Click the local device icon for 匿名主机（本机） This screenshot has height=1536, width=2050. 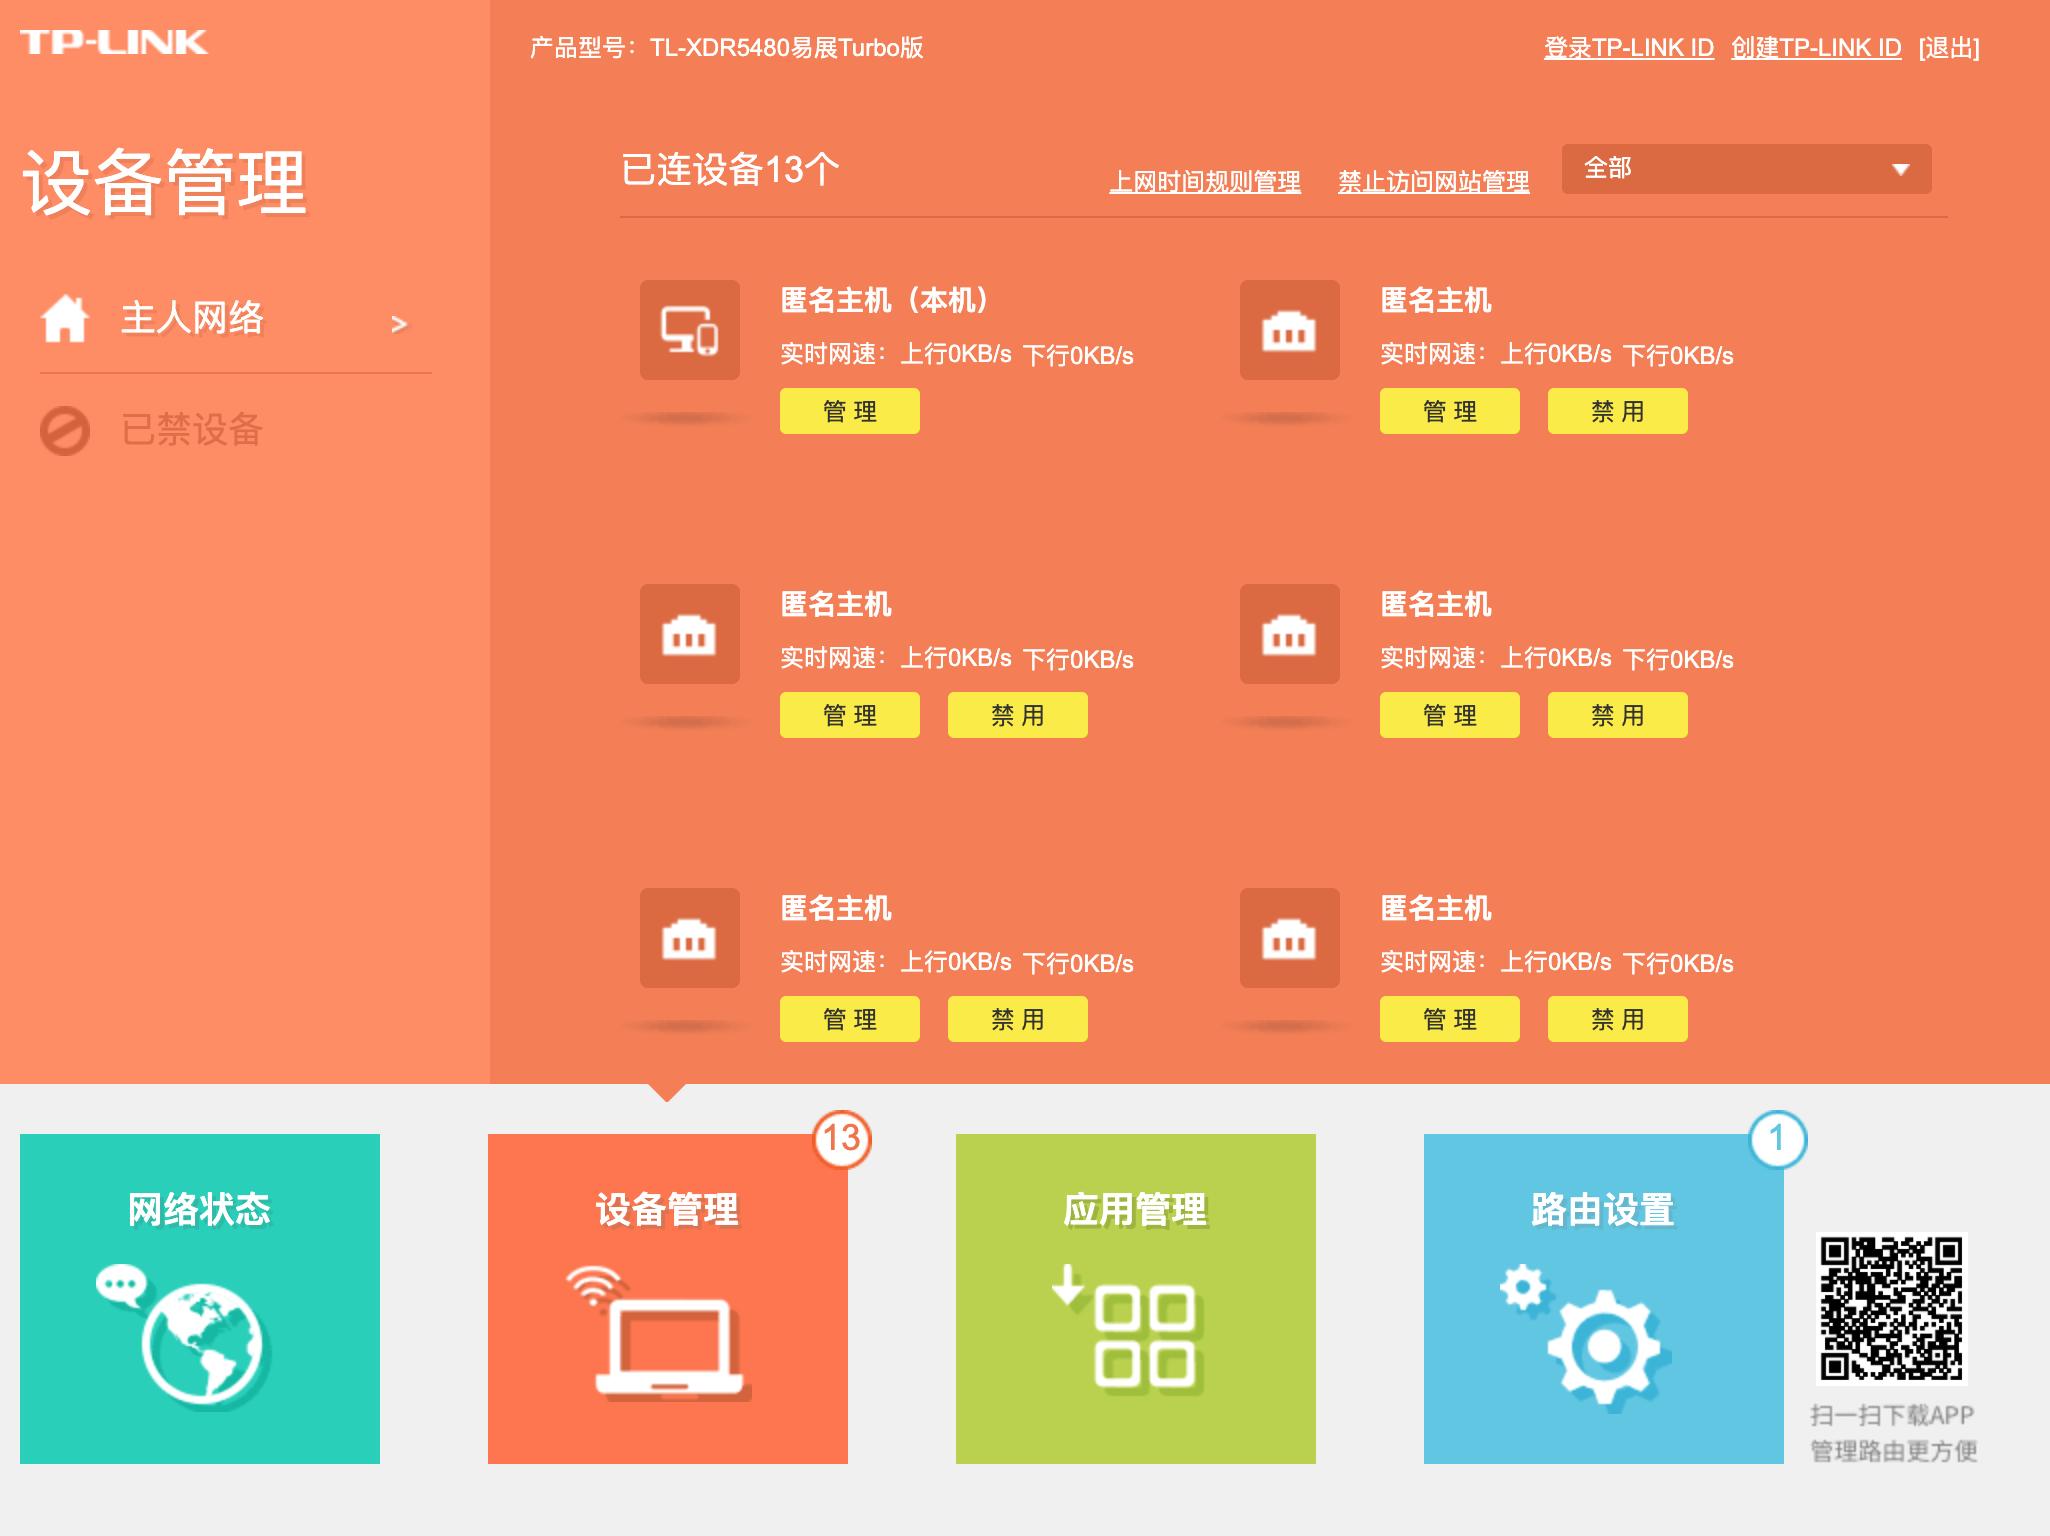[x=688, y=330]
